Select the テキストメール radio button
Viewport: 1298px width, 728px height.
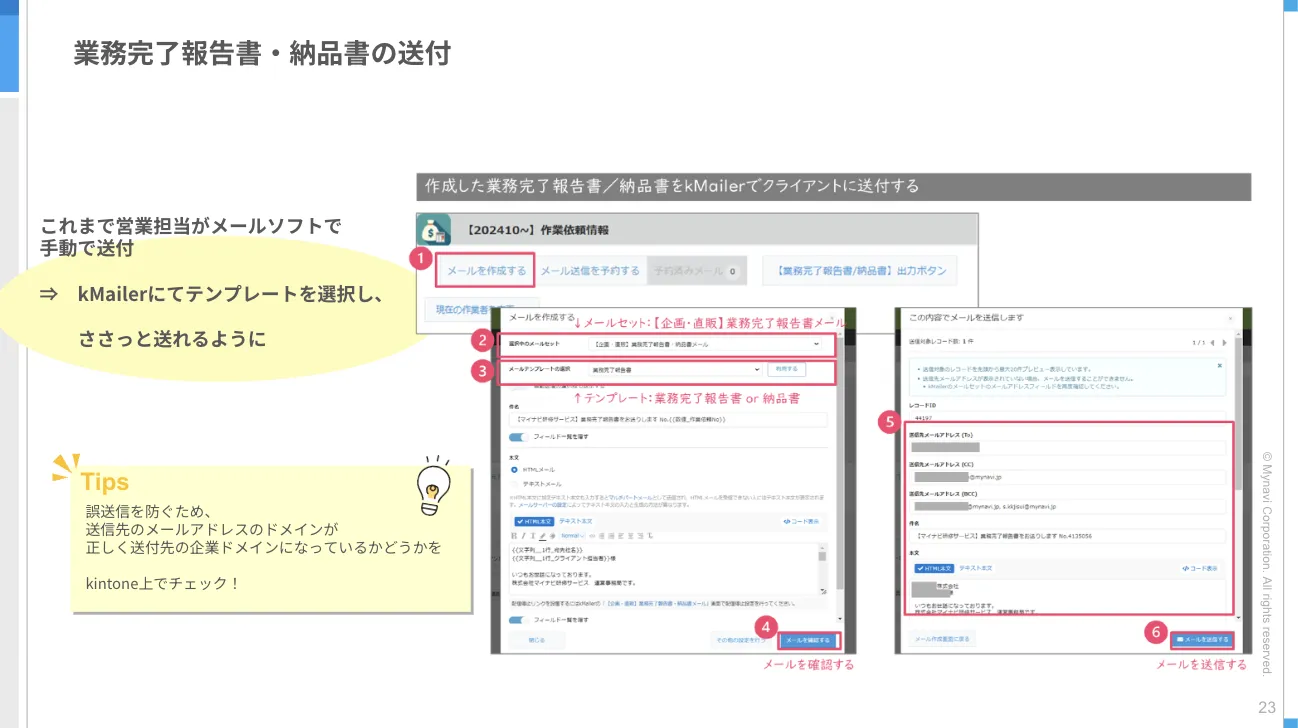515,483
